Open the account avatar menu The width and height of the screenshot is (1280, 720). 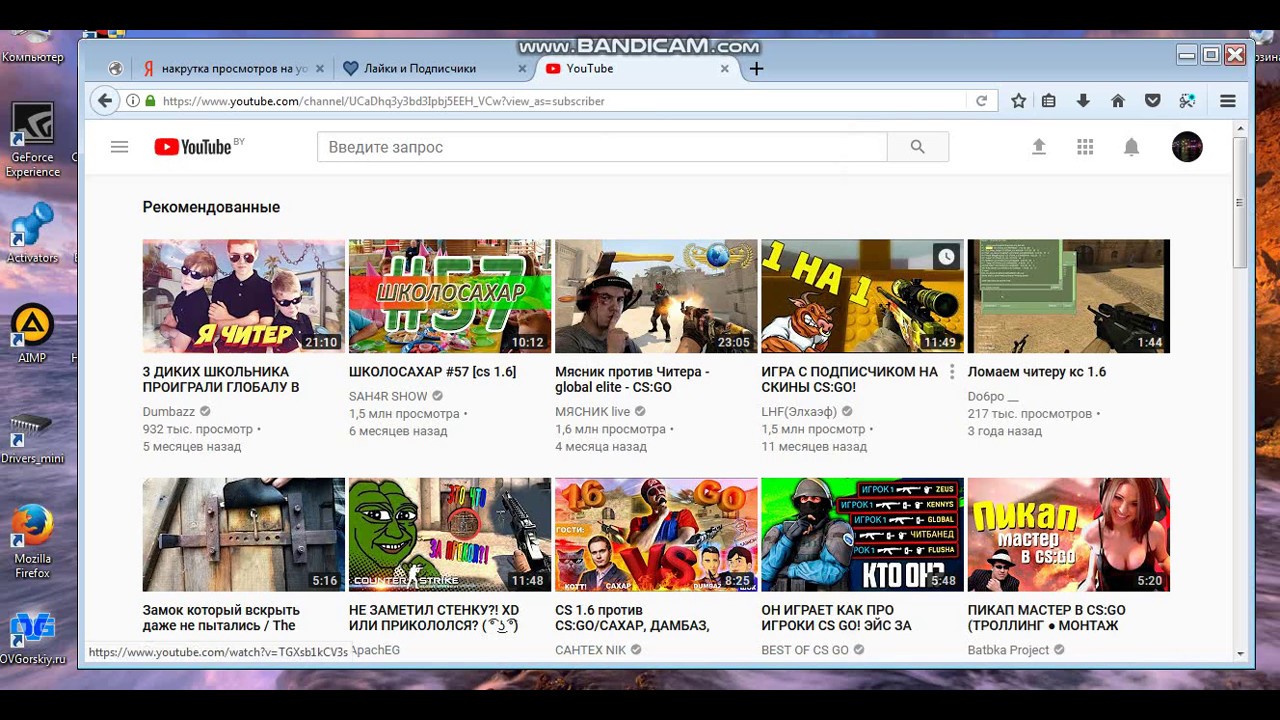[x=1187, y=147]
